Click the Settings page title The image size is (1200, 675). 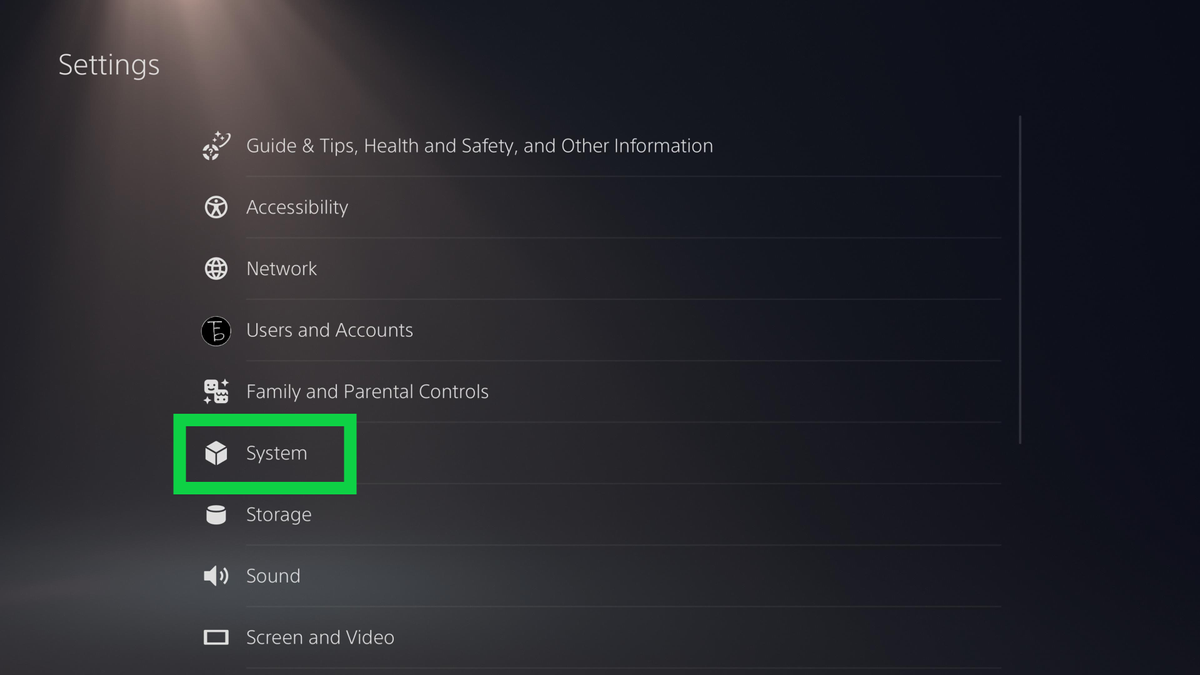tap(108, 64)
